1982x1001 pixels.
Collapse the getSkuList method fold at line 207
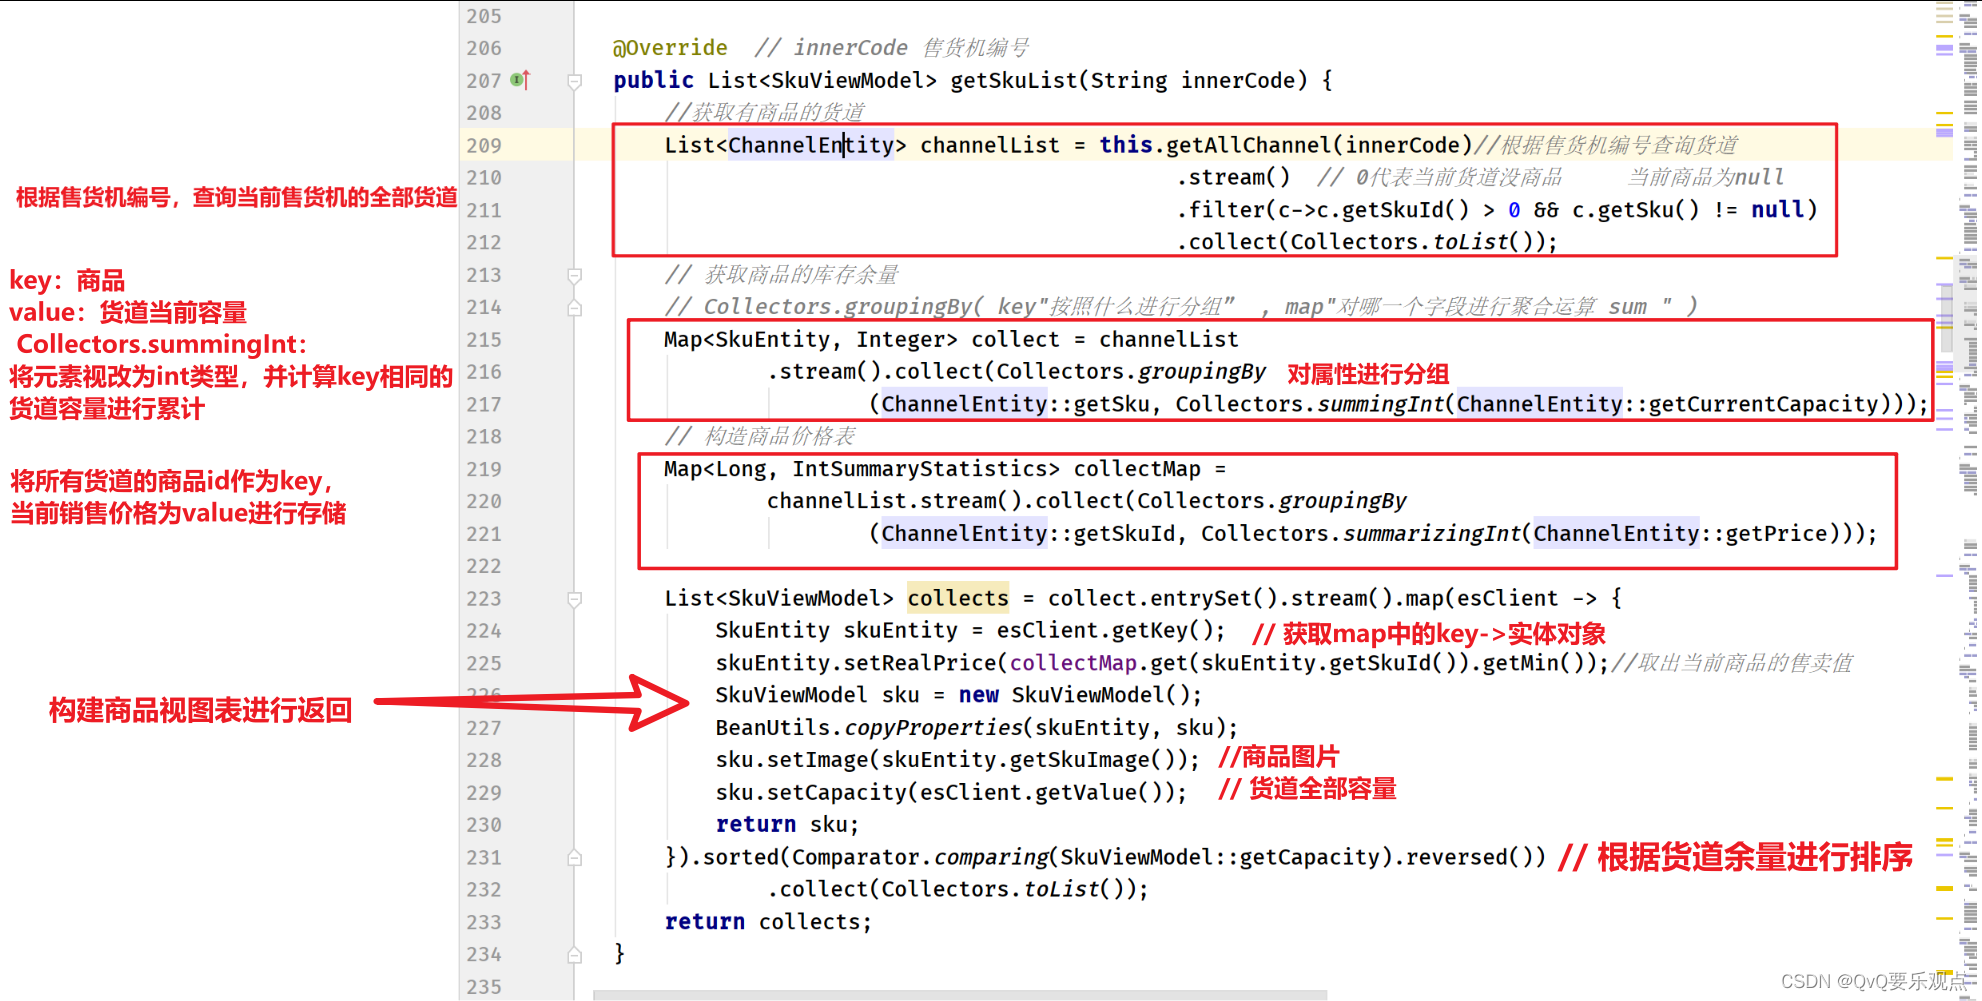(x=575, y=81)
